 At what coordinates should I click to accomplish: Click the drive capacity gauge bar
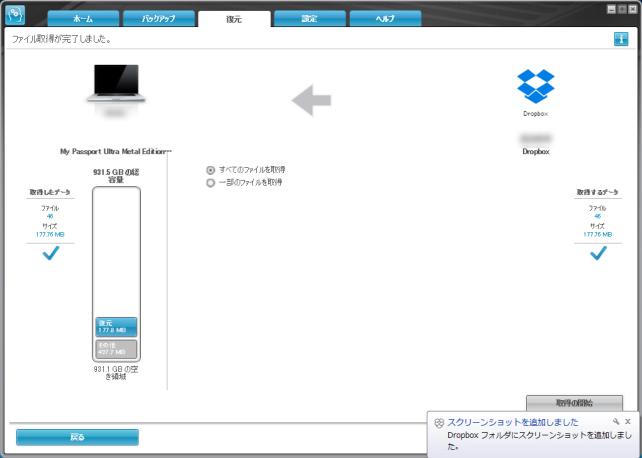pos(116,274)
